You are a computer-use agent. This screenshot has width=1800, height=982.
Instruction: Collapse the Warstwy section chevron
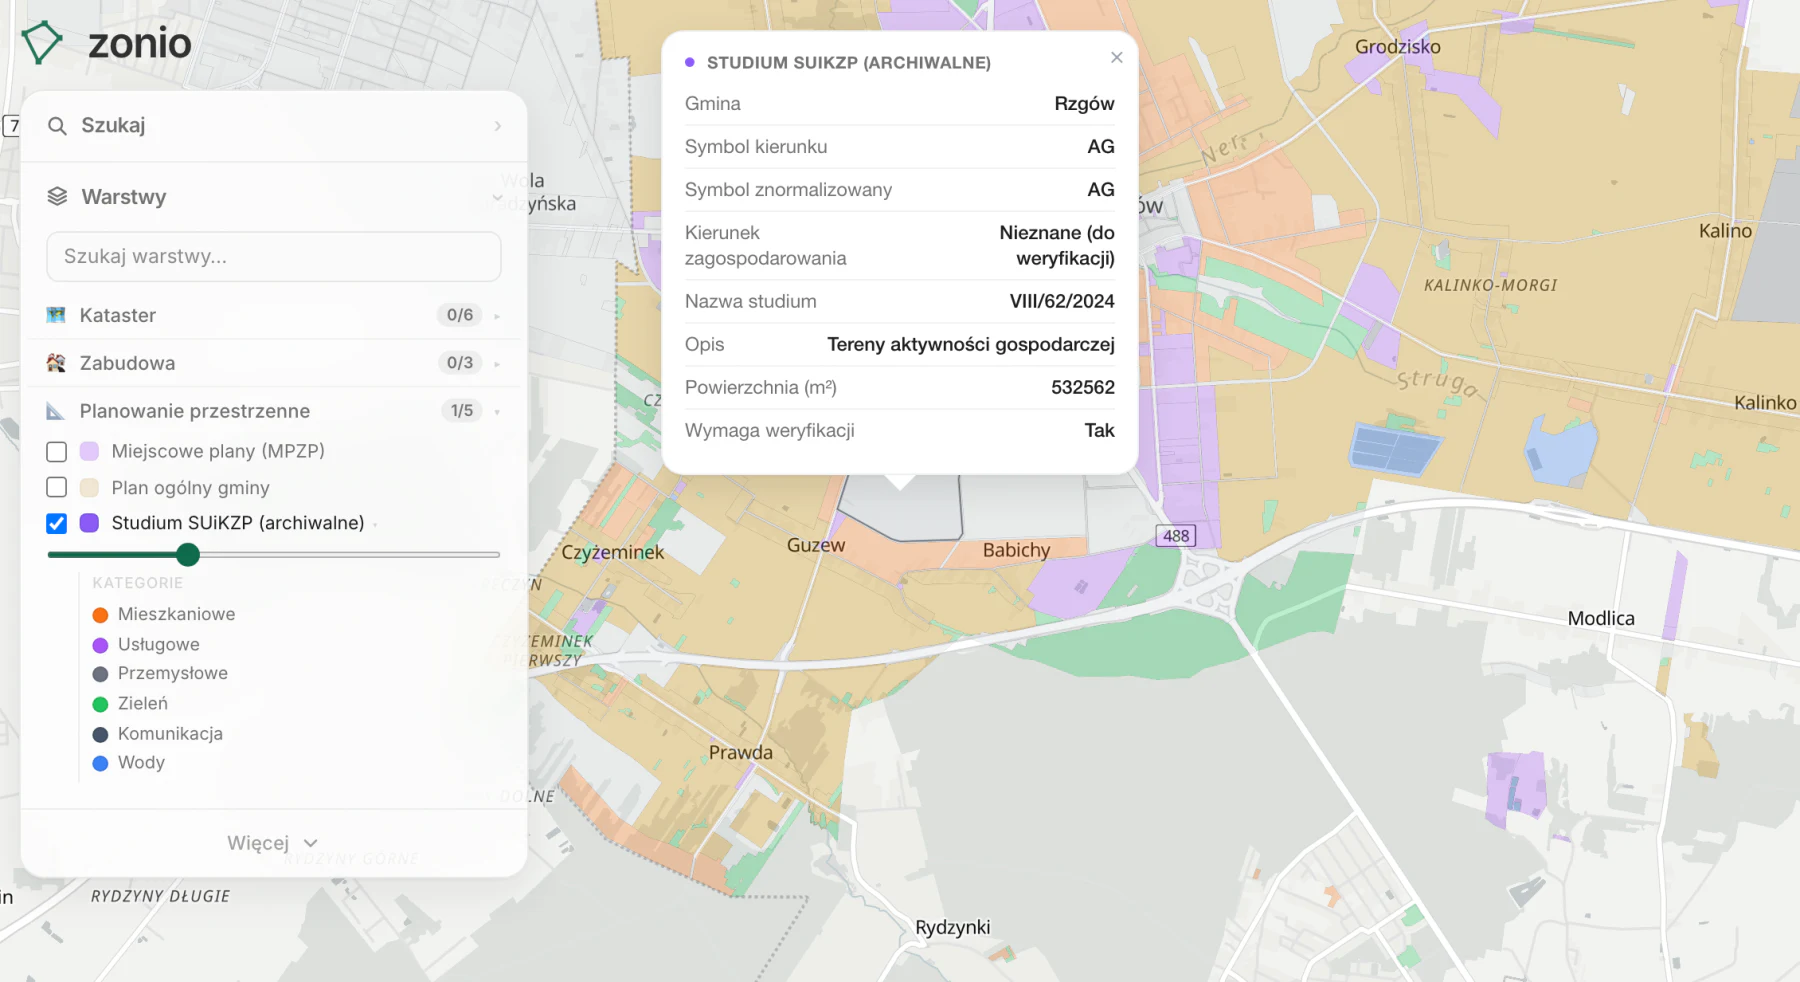tap(498, 197)
